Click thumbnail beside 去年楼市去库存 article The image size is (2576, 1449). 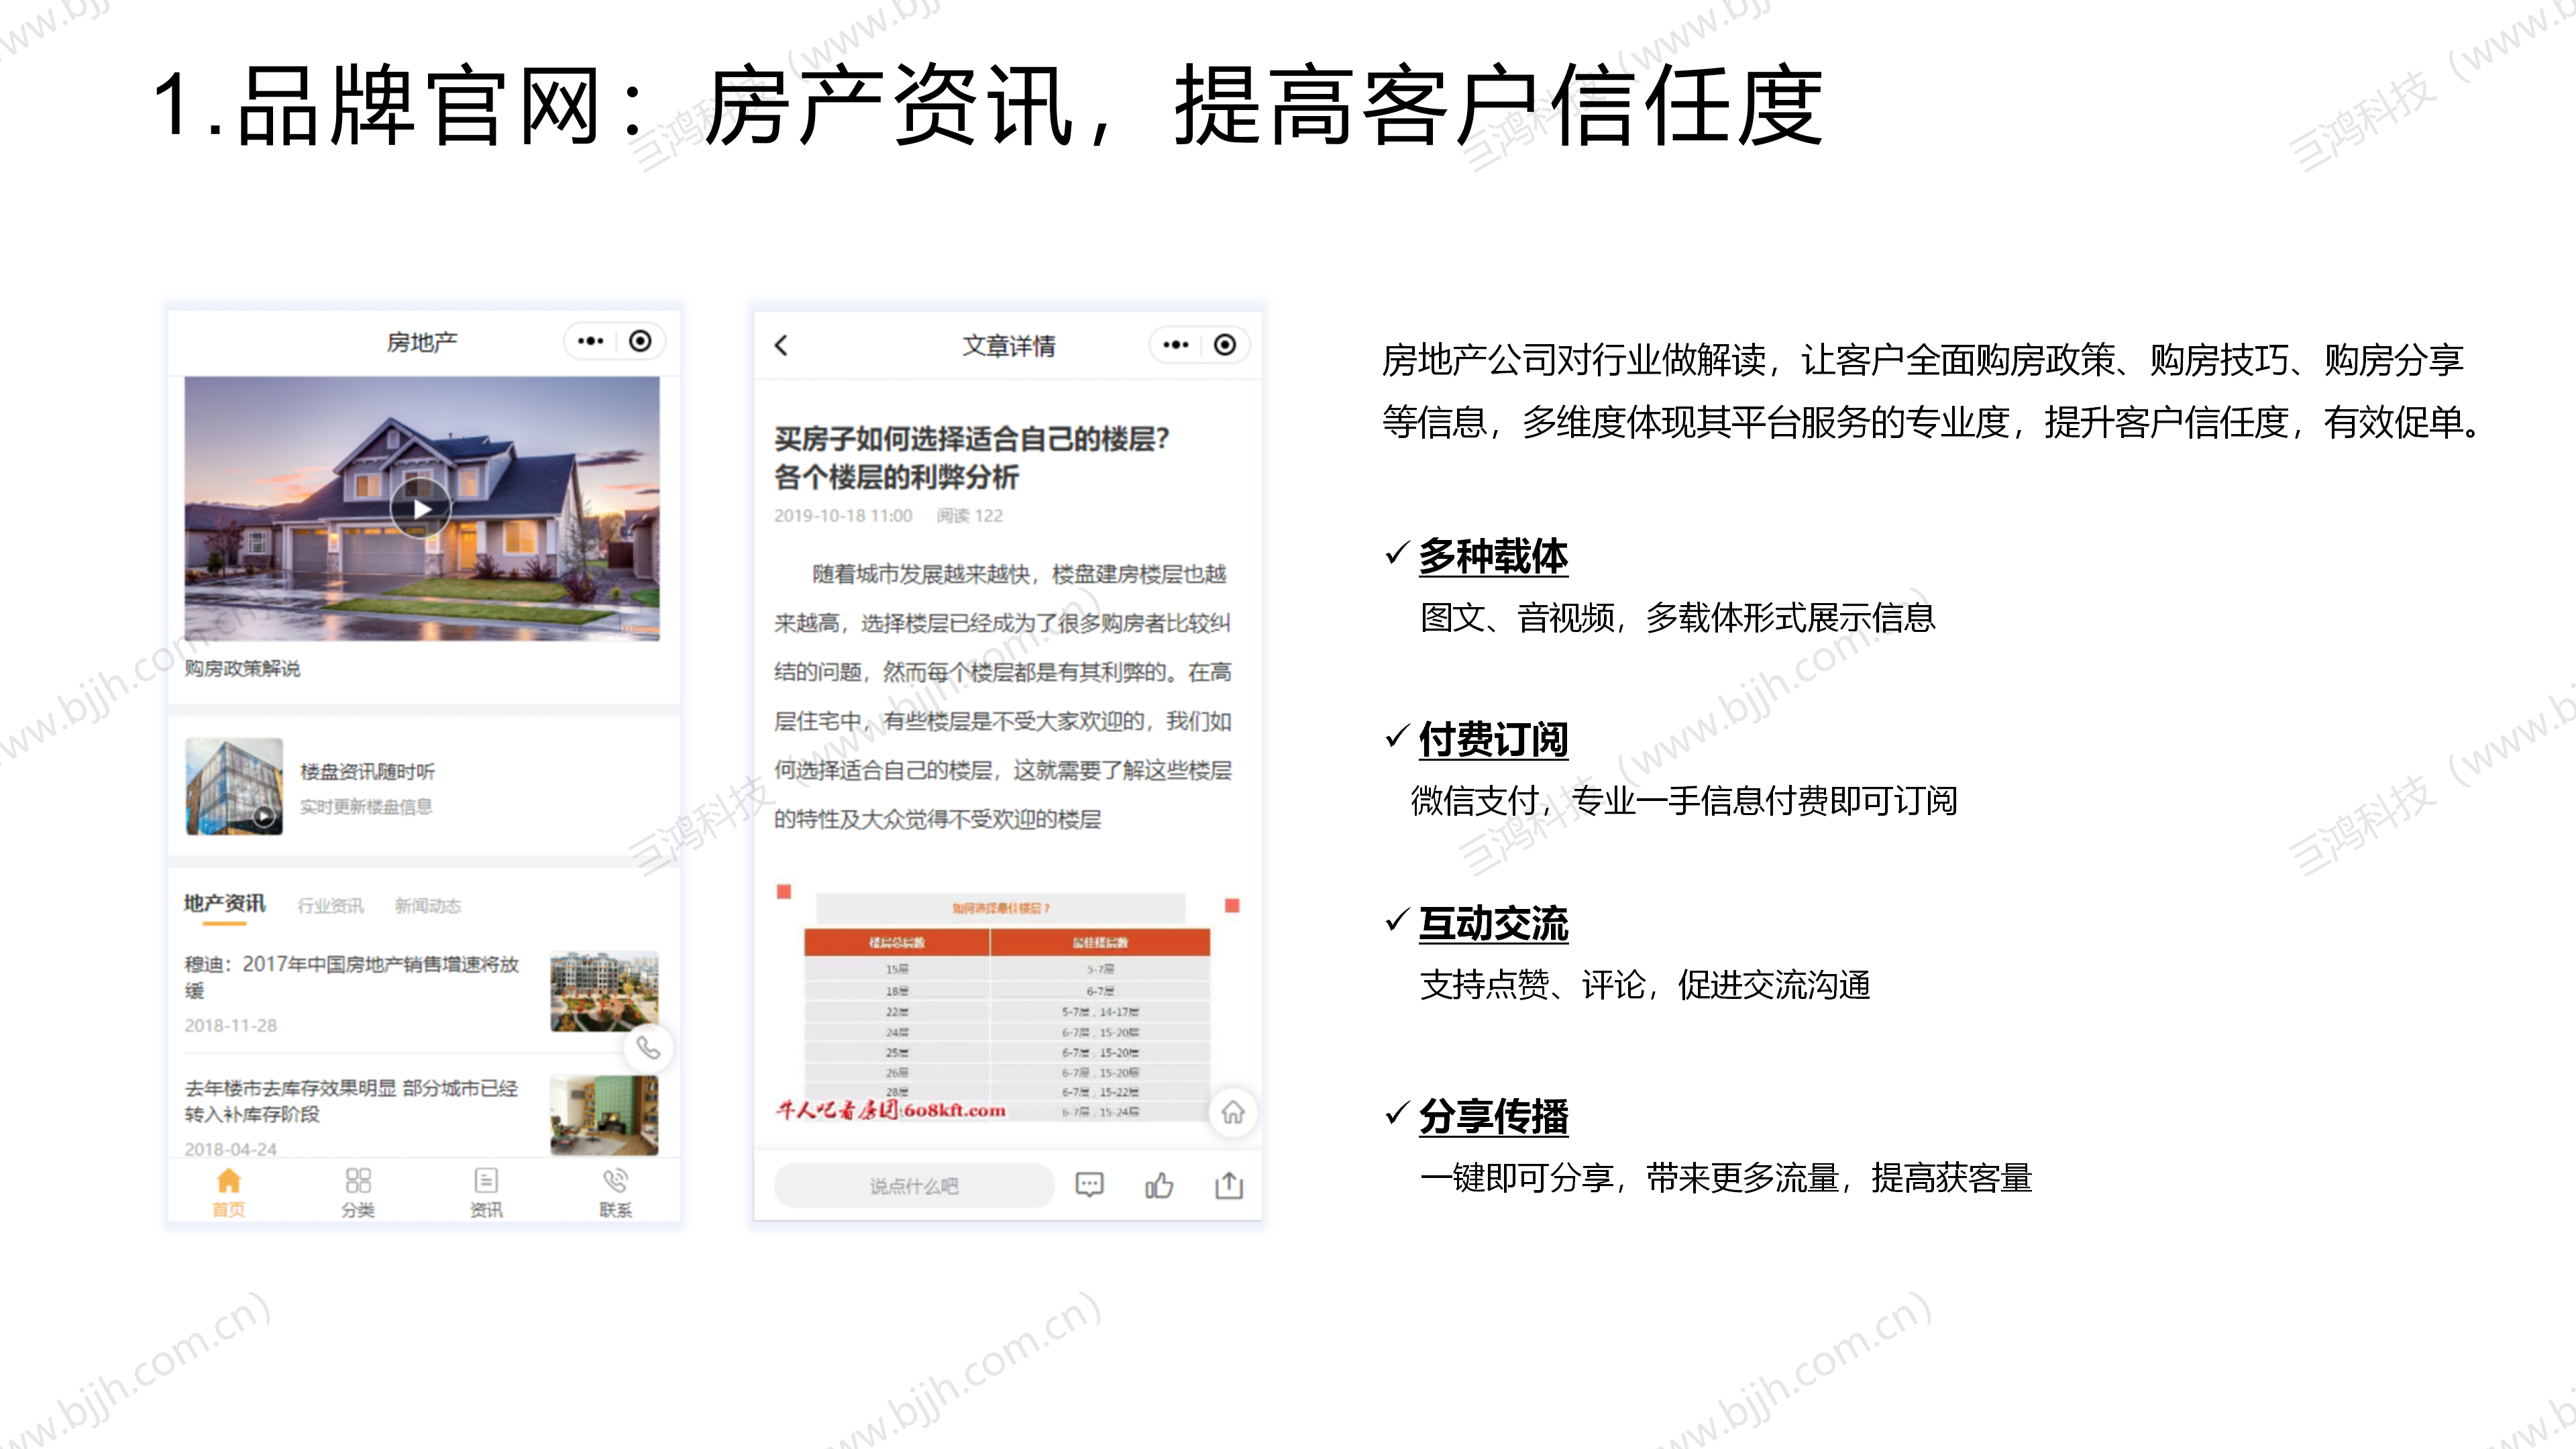(x=604, y=1115)
